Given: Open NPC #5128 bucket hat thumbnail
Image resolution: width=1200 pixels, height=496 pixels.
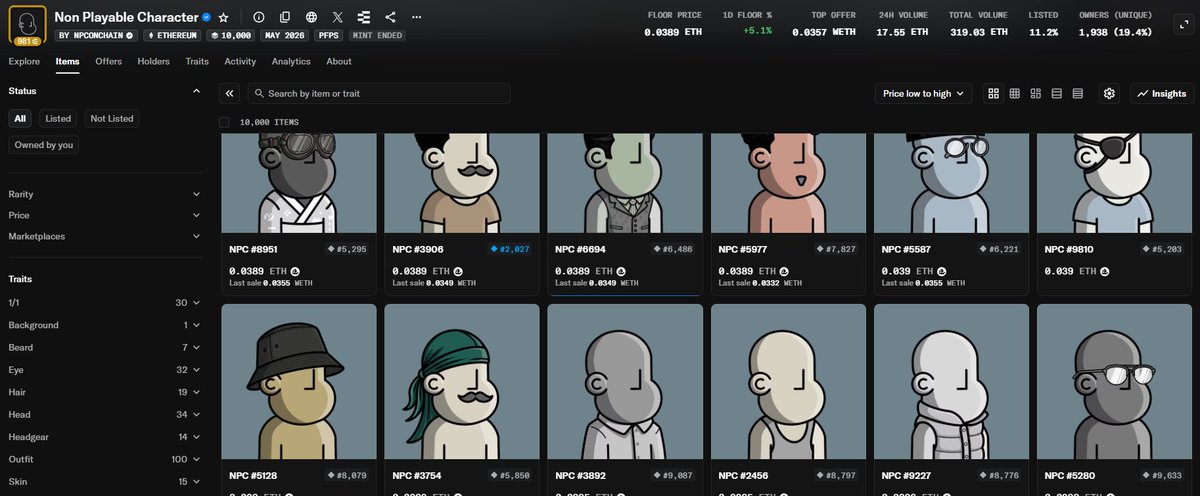Looking at the screenshot, I should (299, 381).
